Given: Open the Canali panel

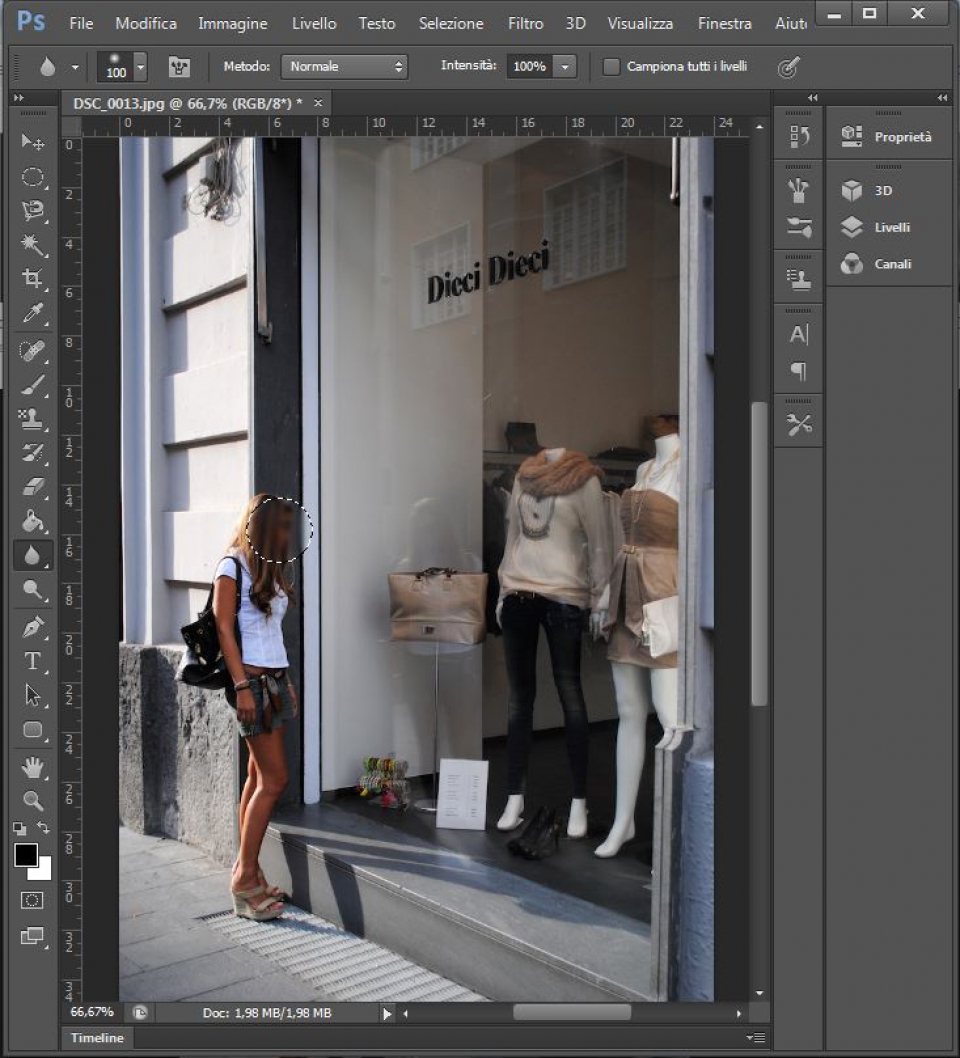Looking at the screenshot, I should coord(891,264).
